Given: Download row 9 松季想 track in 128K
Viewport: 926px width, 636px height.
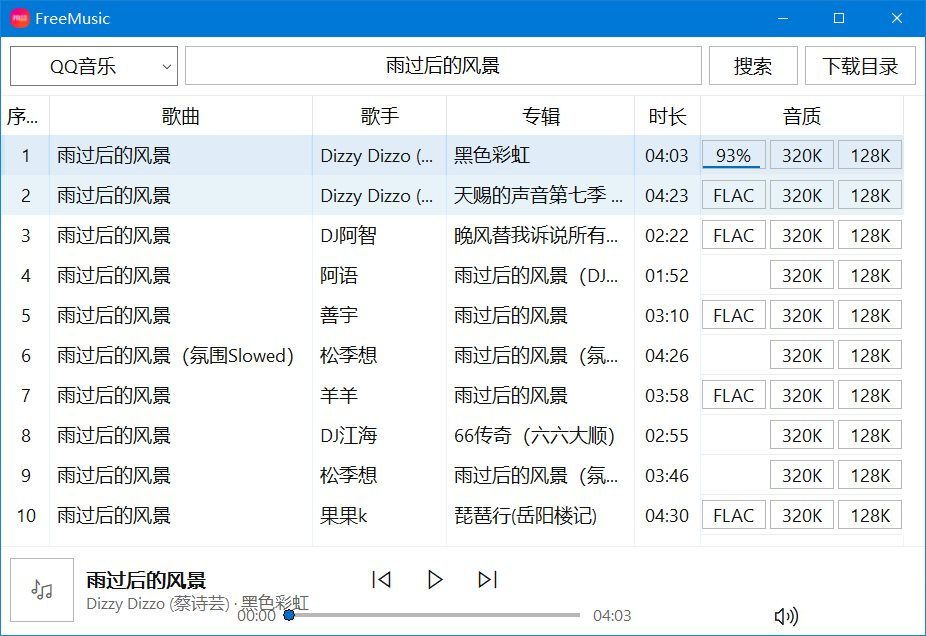Looking at the screenshot, I should point(870,475).
